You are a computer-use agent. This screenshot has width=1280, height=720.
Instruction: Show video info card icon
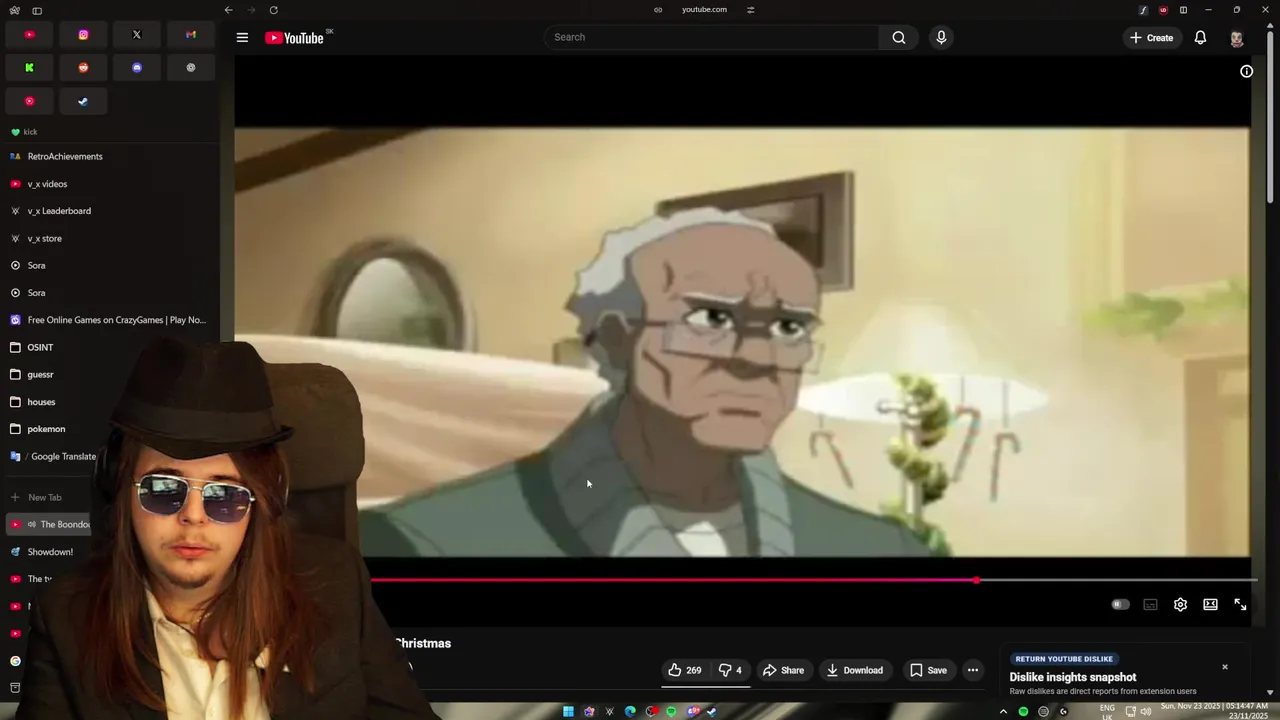(x=1247, y=71)
